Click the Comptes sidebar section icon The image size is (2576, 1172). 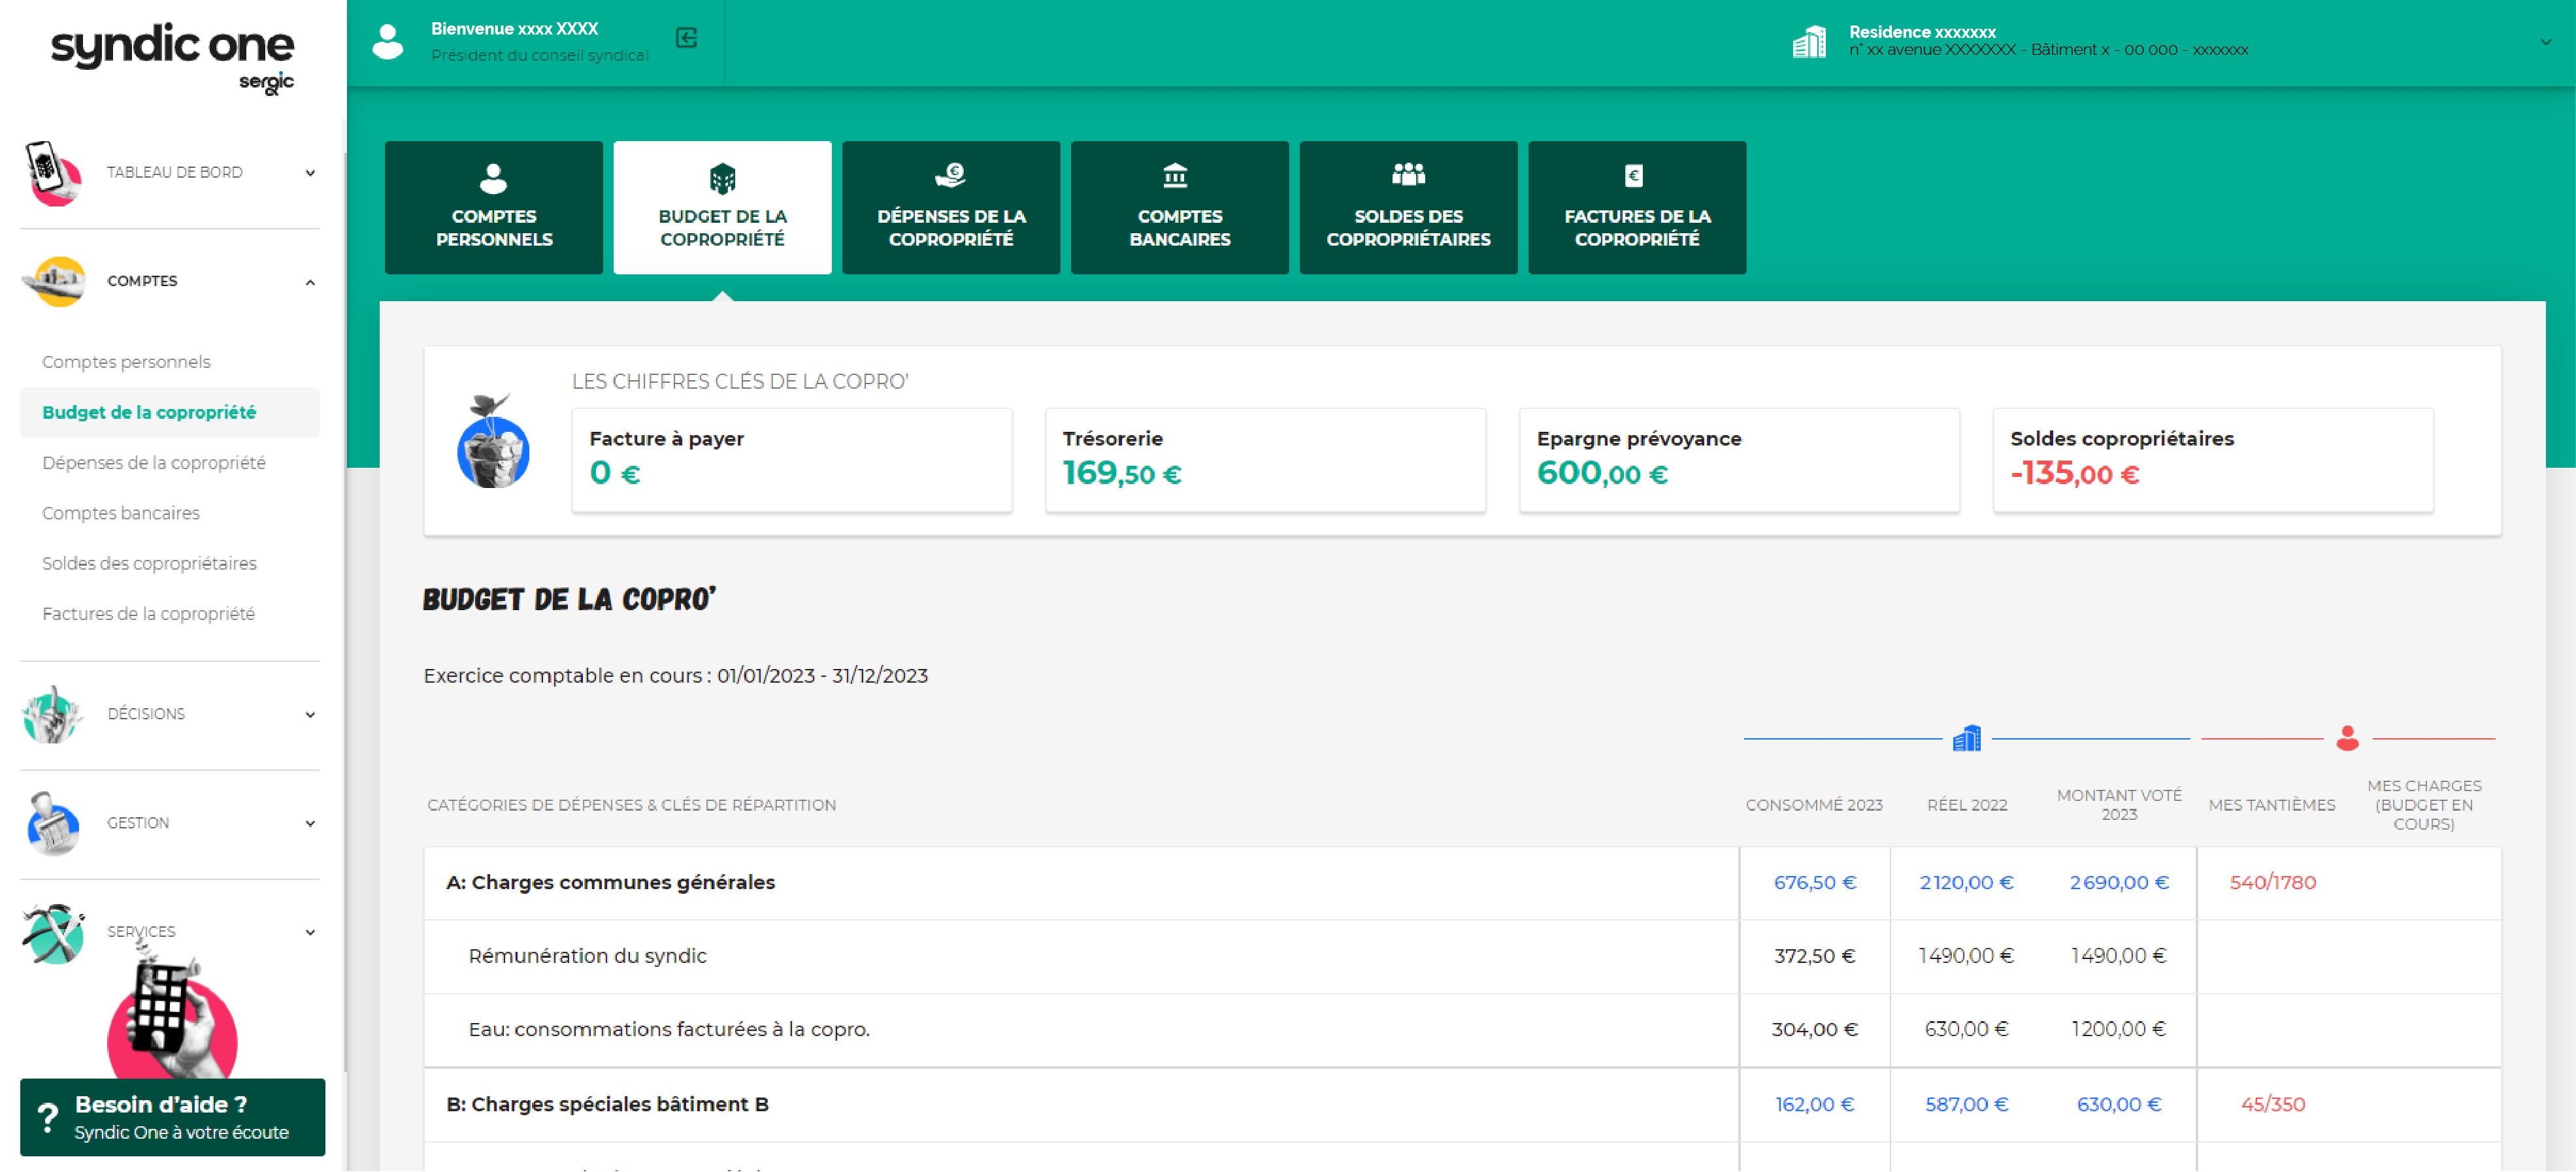click(x=54, y=281)
